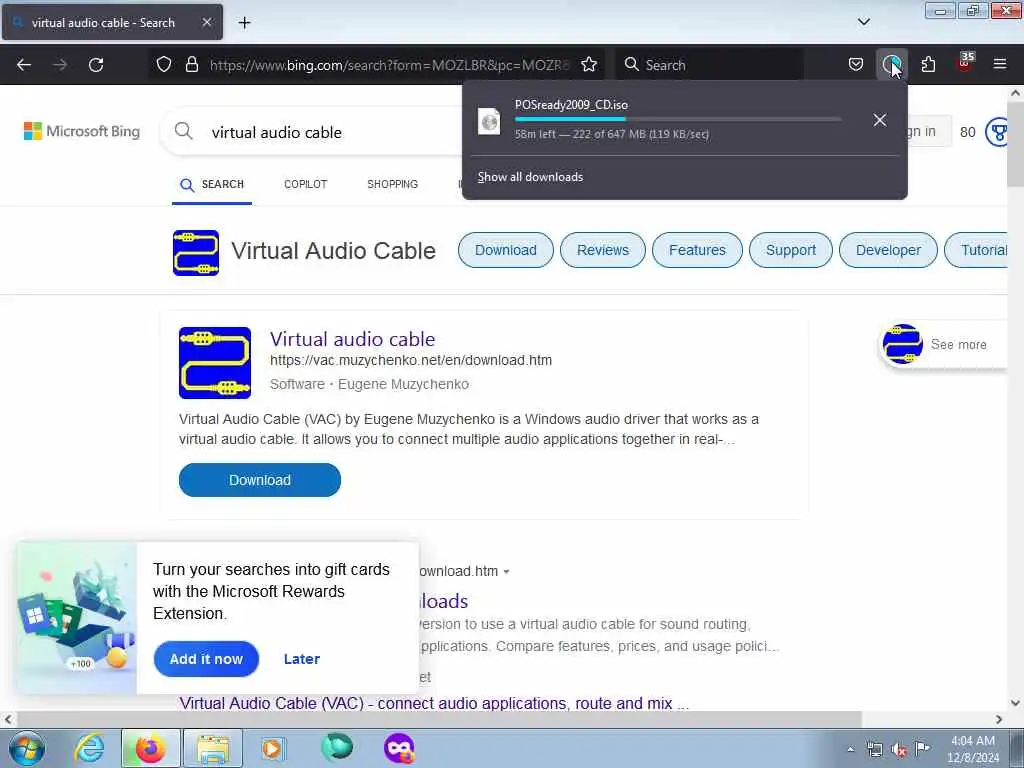Click the Microsoft Bing logo
The width and height of the screenshot is (1024, 768).
pos(82,131)
